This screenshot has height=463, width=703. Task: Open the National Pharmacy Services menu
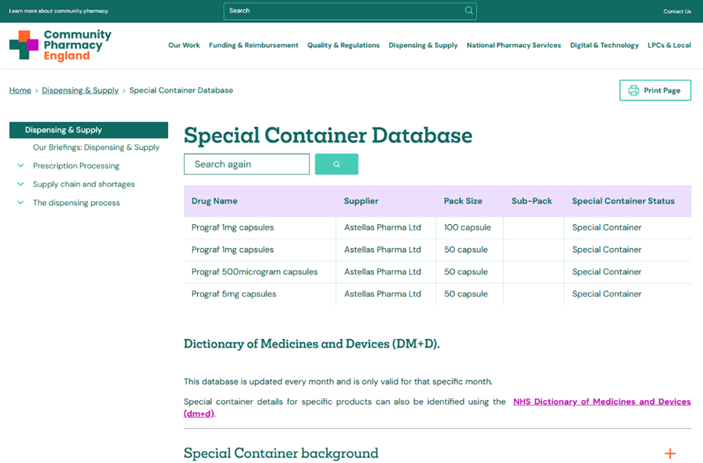(x=514, y=45)
